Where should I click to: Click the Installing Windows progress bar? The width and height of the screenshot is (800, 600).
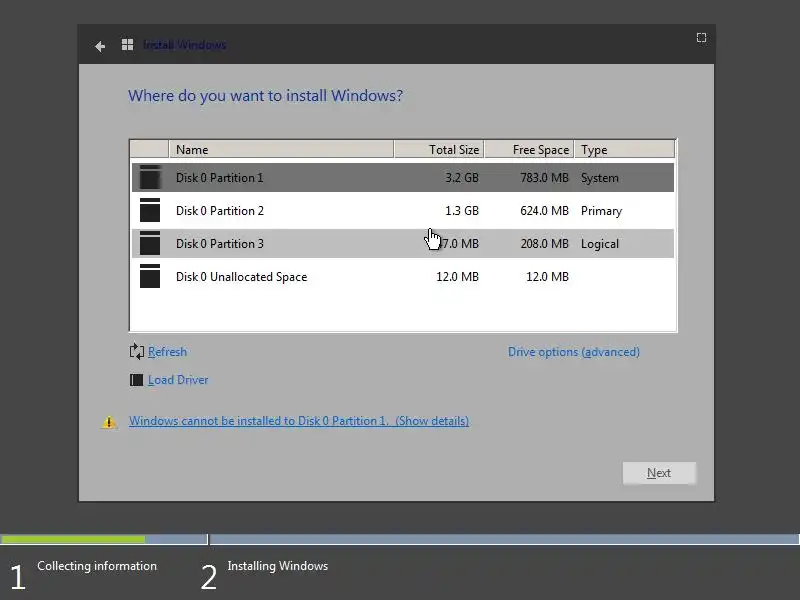tap(505, 539)
